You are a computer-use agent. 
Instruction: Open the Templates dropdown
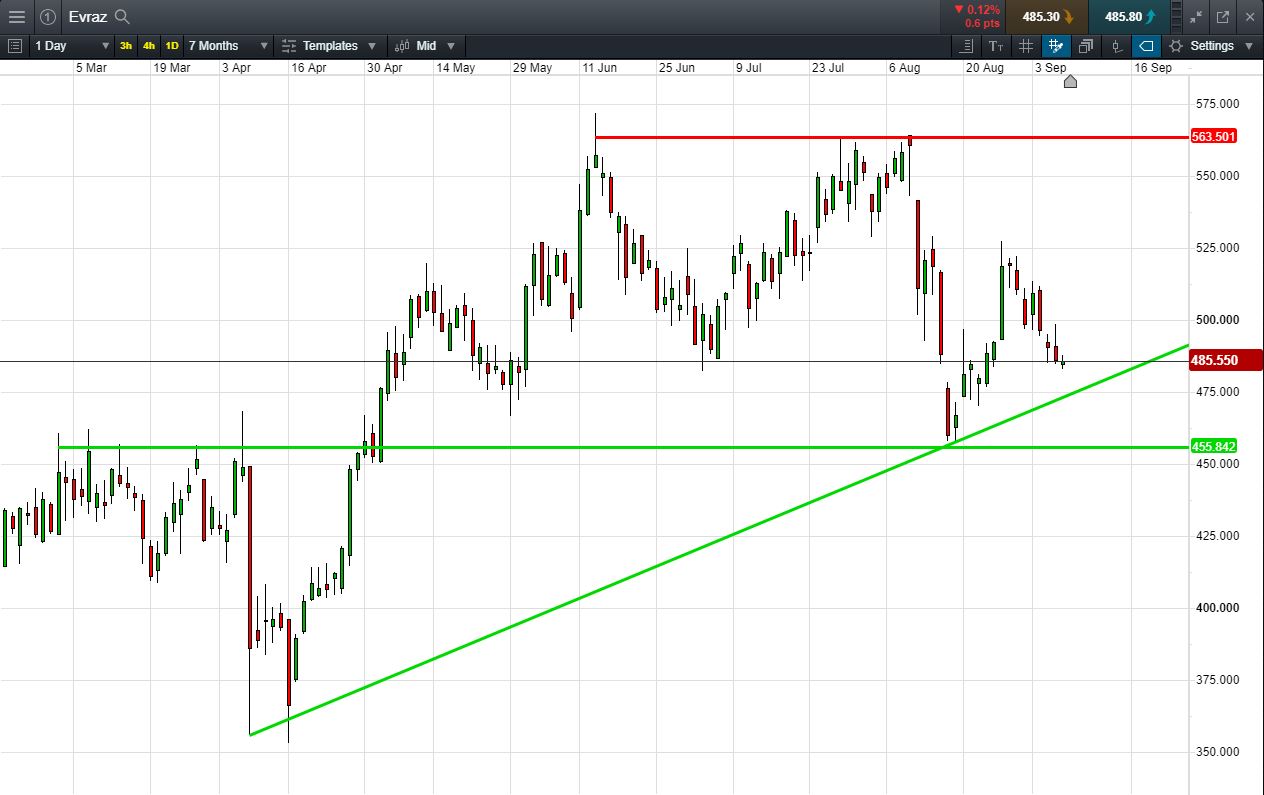pyautogui.click(x=329, y=46)
